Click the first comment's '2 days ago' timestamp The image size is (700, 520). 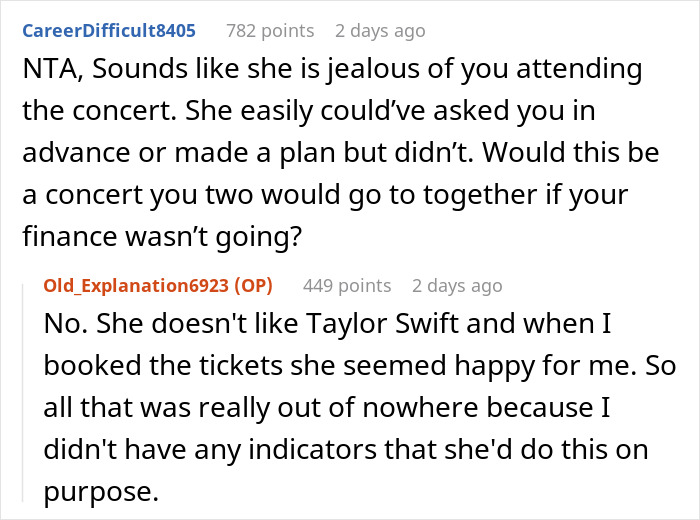(x=380, y=31)
